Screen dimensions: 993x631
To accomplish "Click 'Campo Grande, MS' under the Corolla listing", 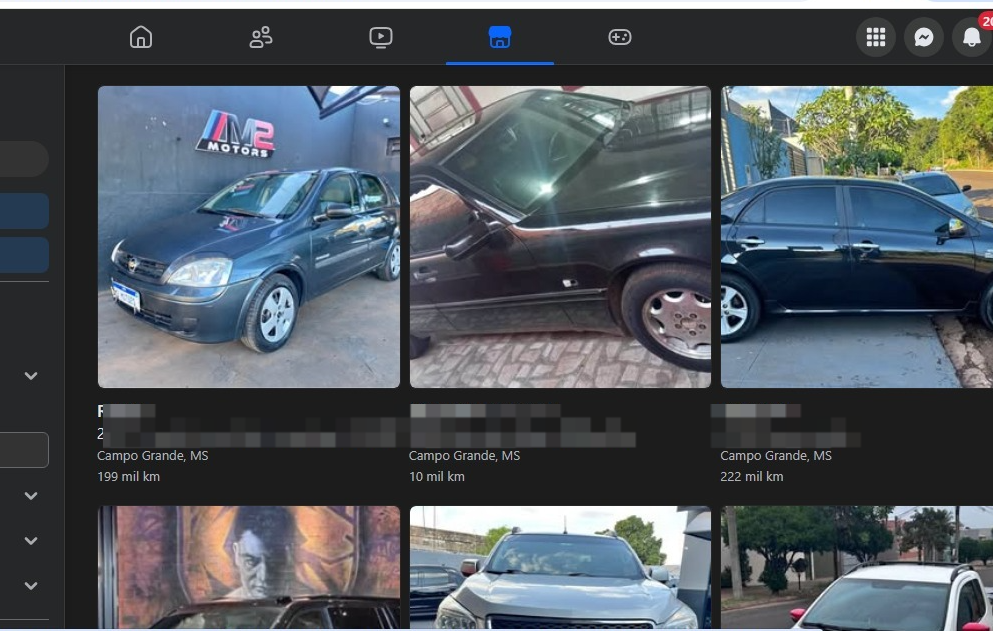I will click(x=776, y=456).
